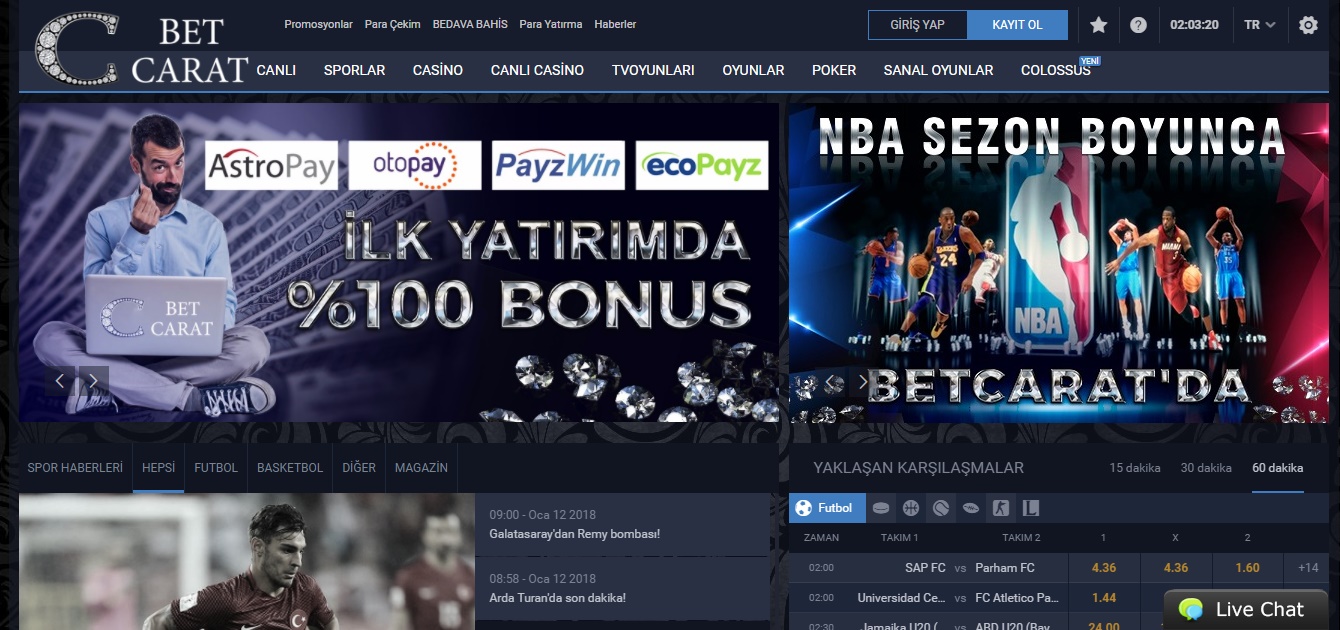This screenshot has height=630, width=1340.
Task: Select the tennis ball sport icon
Action: click(940, 508)
